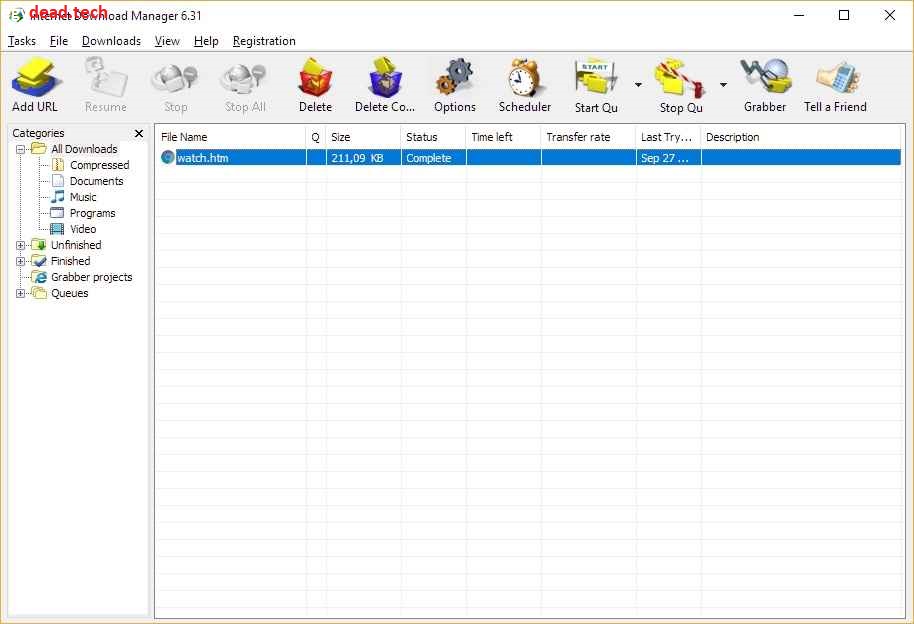The height and width of the screenshot is (624, 914).
Task: Open the Start Queue dropdown arrow
Action: [x=637, y=85]
